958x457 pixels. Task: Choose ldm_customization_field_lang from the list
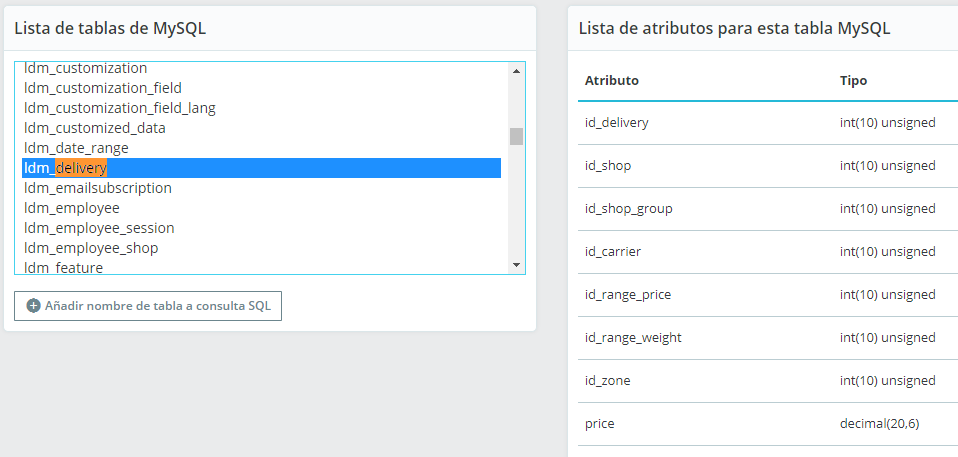click(x=120, y=108)
